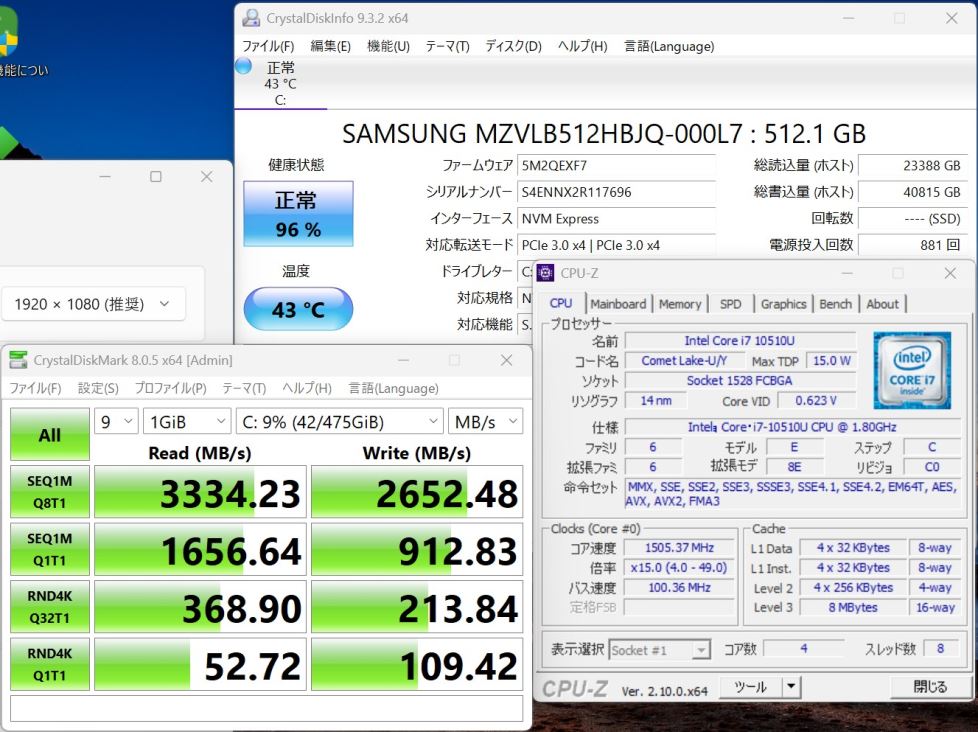Image resolution: width=978 pixels, height=732 pixels.
Task: Open 機能(U) menu in CrystalDiskInfo
Action: (x=388, y=46)
